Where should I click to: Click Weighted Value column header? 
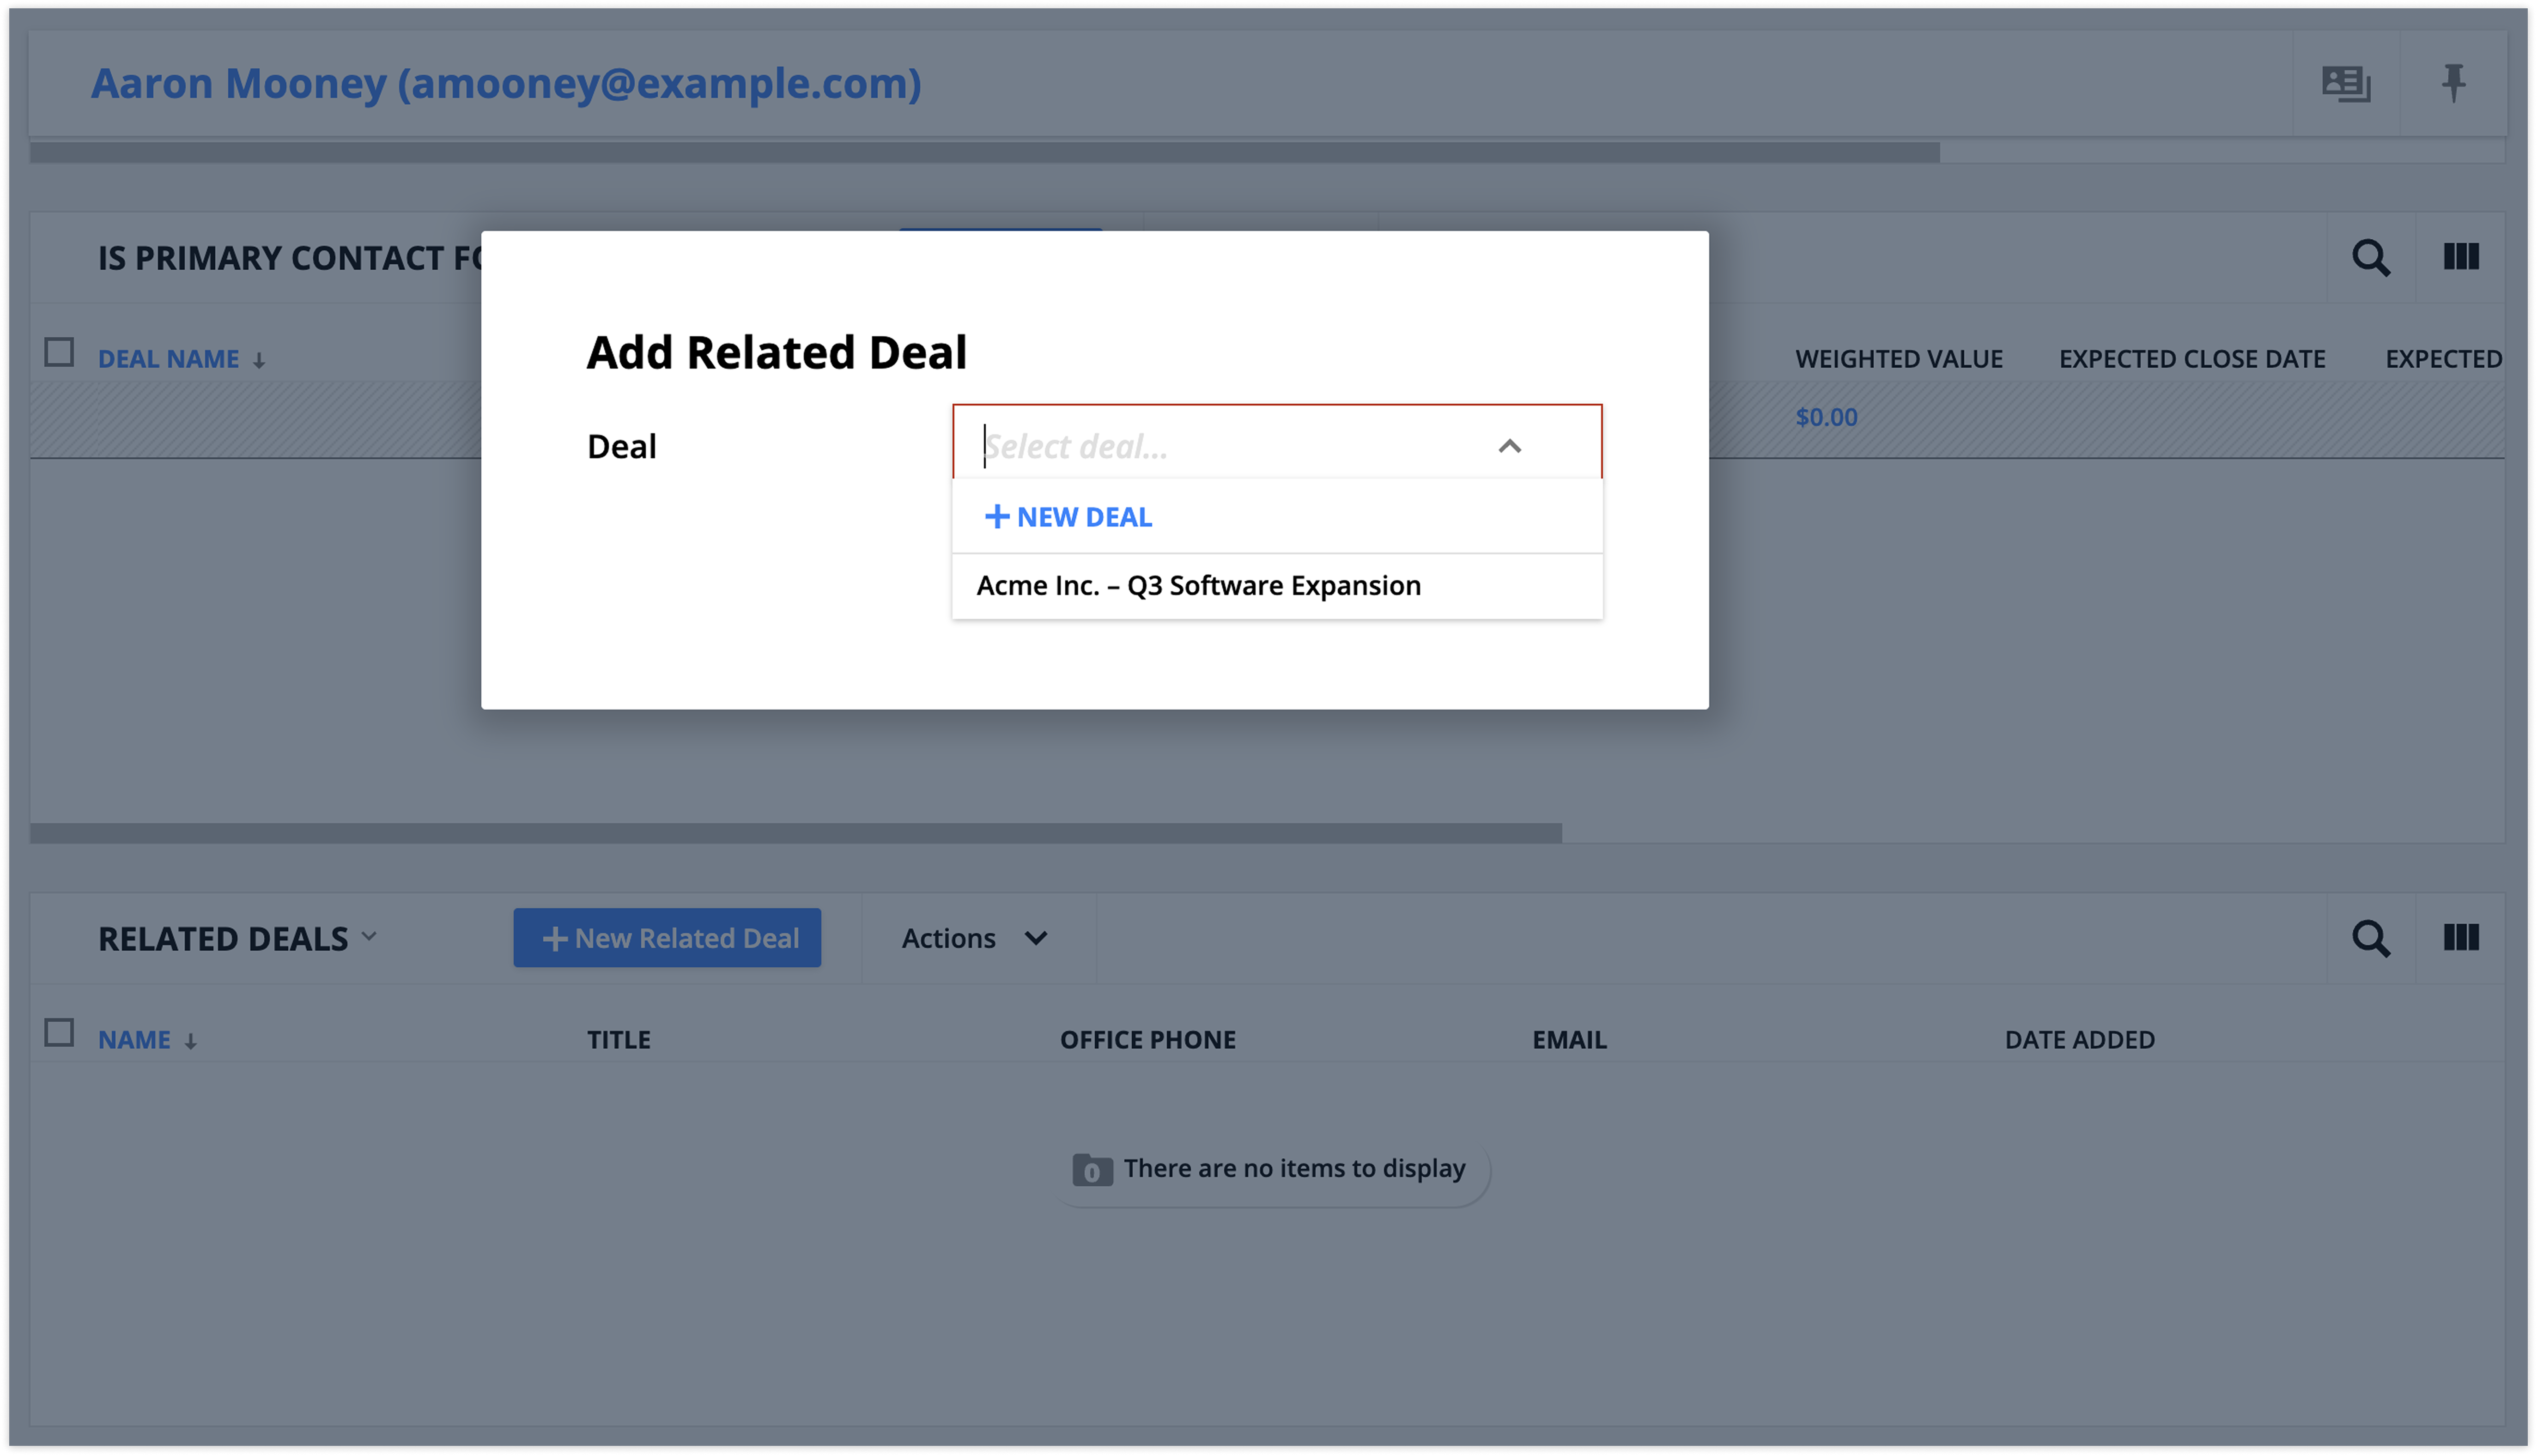coord(1898,359)
